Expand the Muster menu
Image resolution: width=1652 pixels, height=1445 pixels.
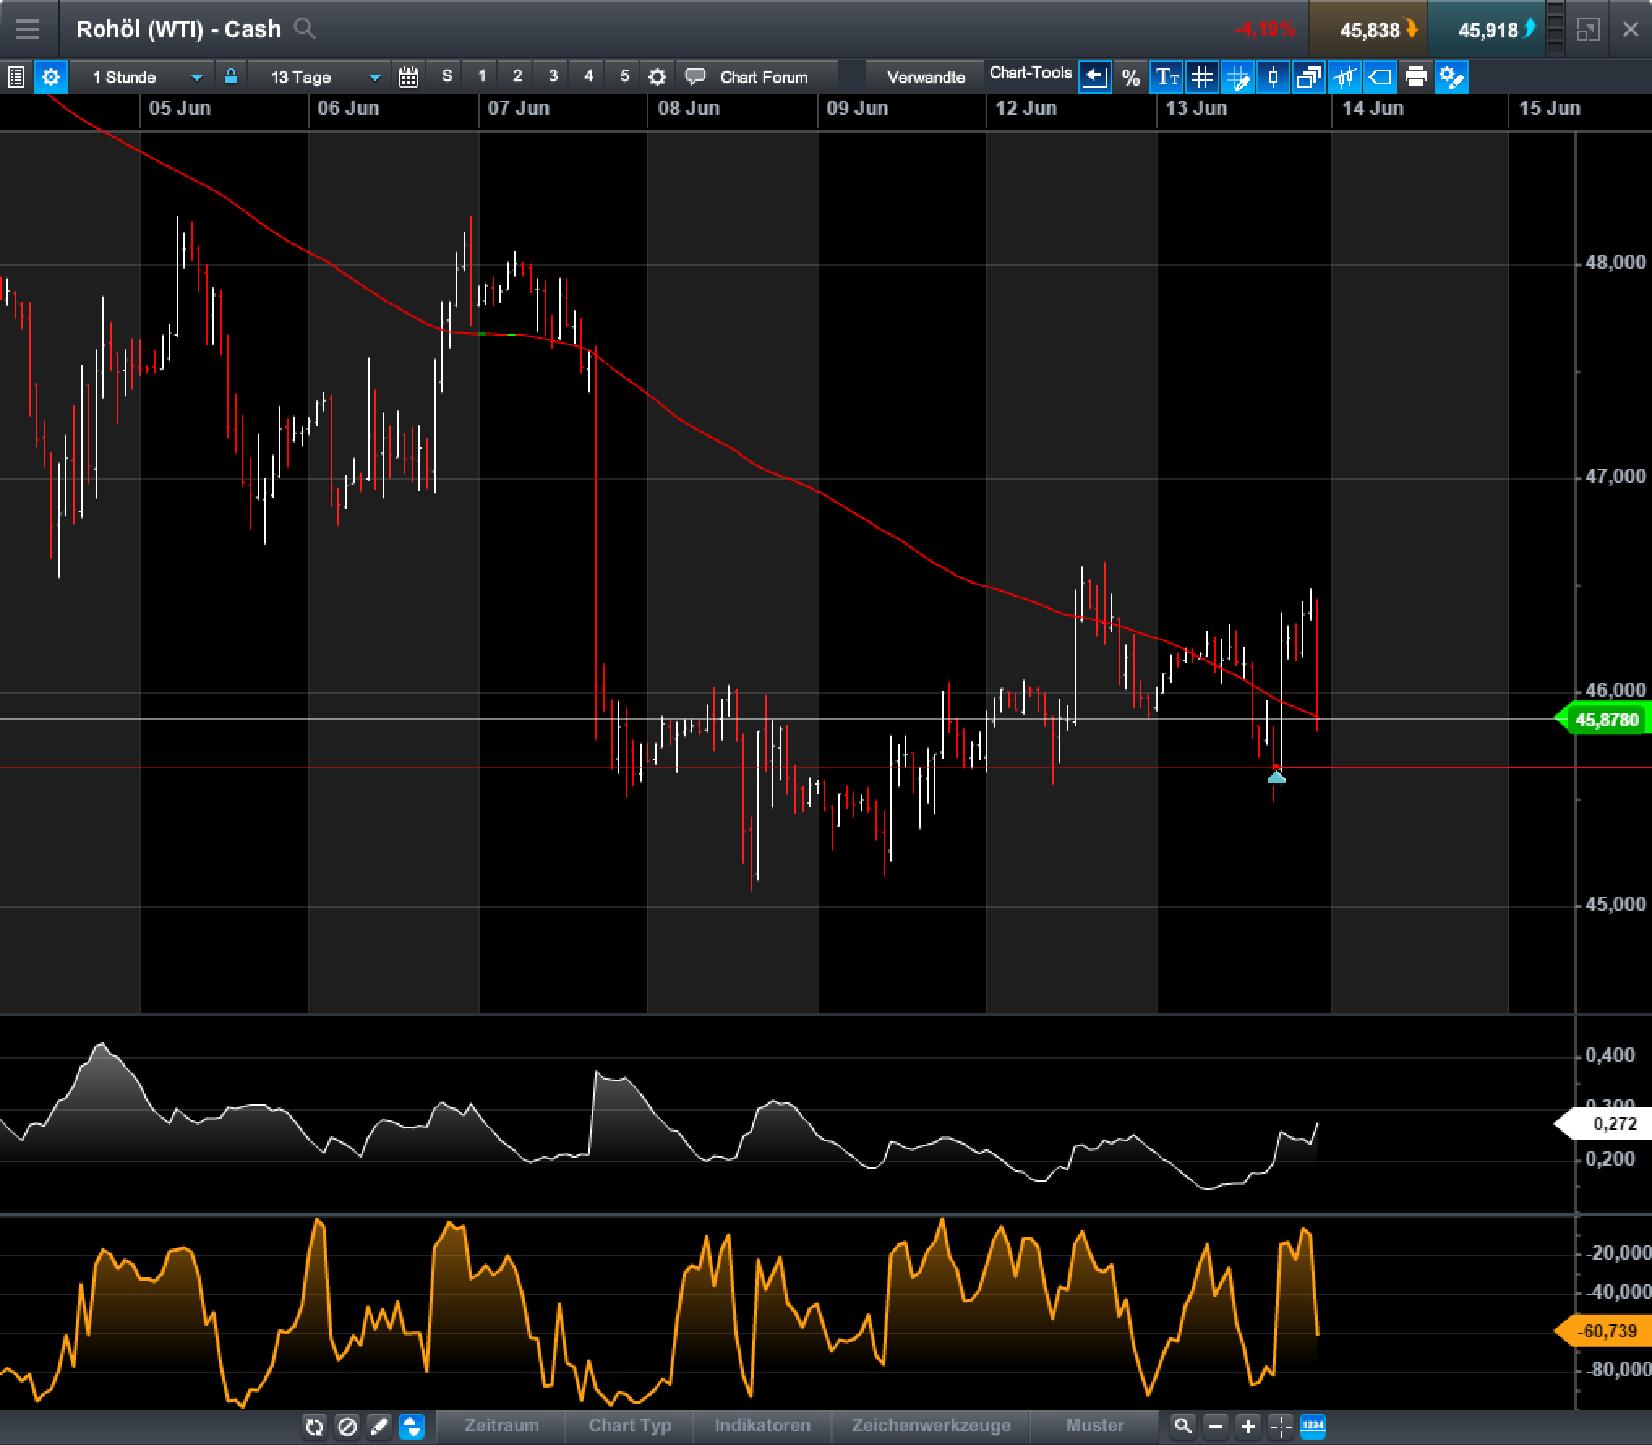click(1095, 1427)
